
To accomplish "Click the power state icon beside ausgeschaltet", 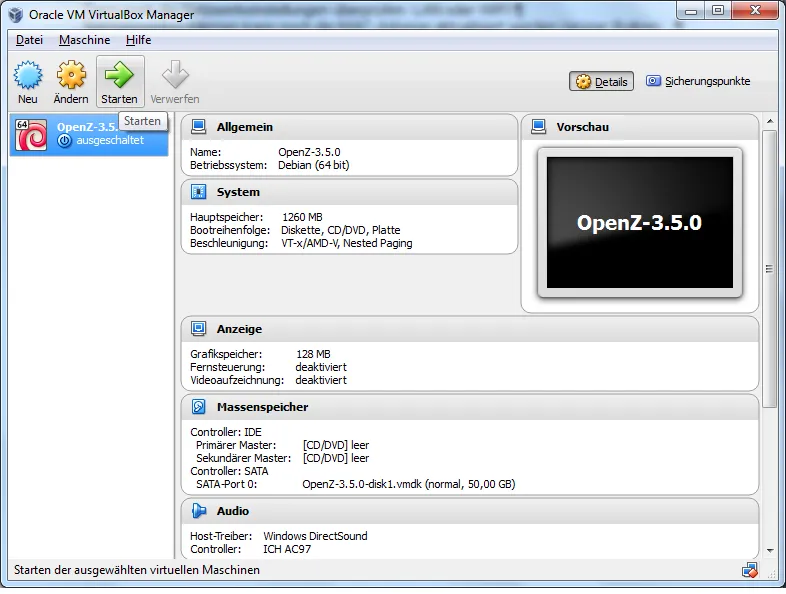I will 64,141.
